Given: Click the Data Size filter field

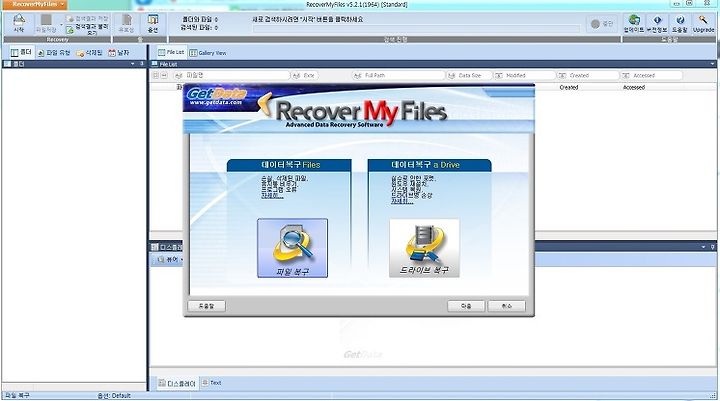Looking at the screenshot, I should coord(469,75).
